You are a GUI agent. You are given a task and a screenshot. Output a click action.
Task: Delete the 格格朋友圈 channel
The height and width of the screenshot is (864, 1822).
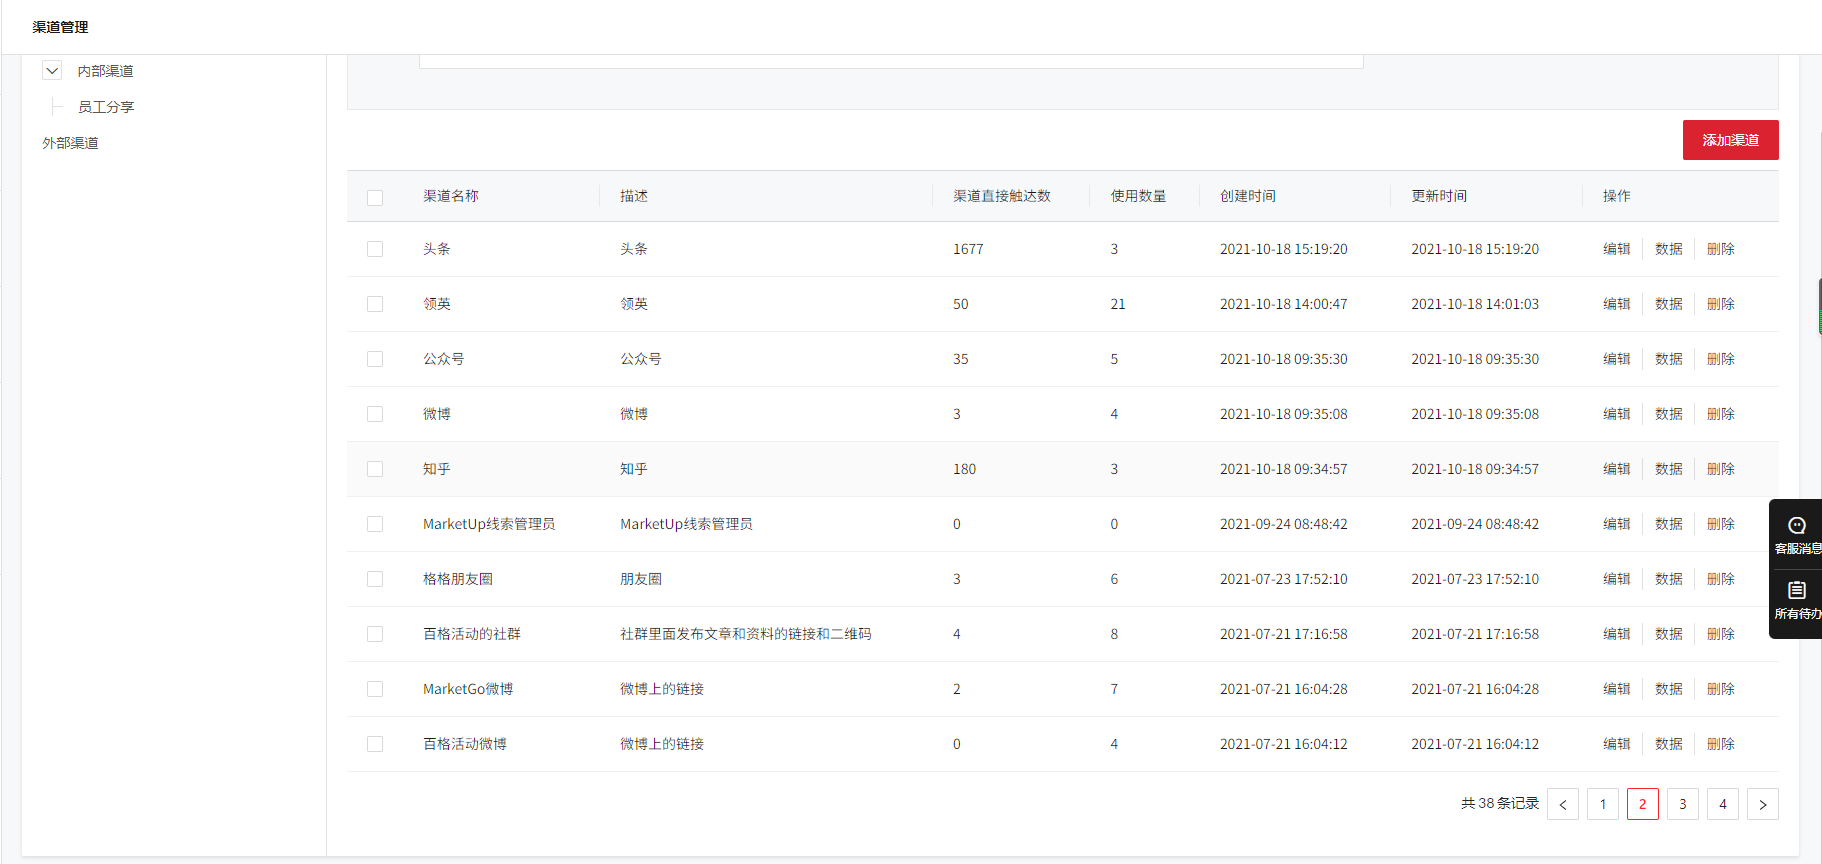[1721, 579]
